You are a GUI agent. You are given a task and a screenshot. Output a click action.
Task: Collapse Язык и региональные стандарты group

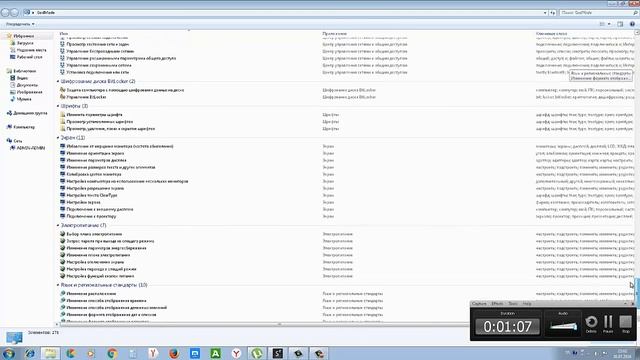(x=58, y=285)
